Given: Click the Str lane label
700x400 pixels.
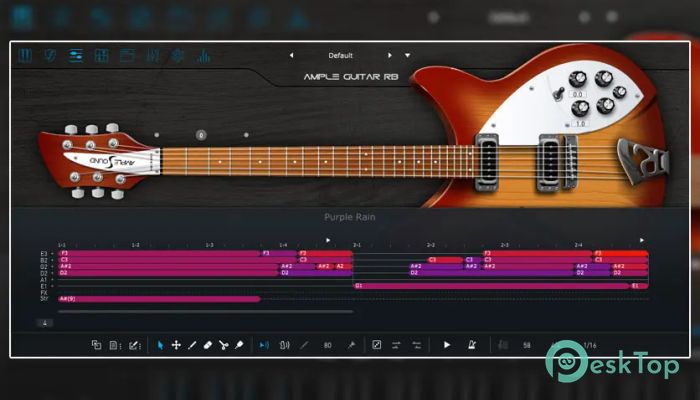Looking at the screenshot, I should [44, 299].
